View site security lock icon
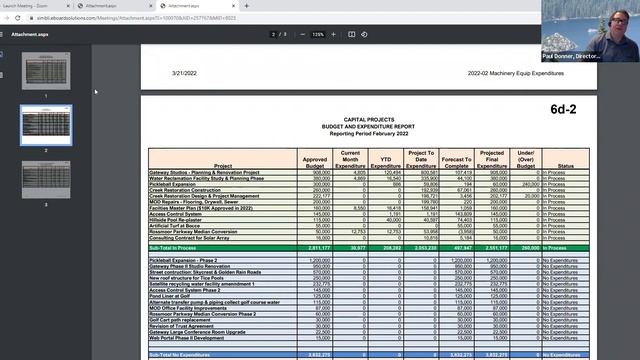Screen dimensions: 640x360 31,18
